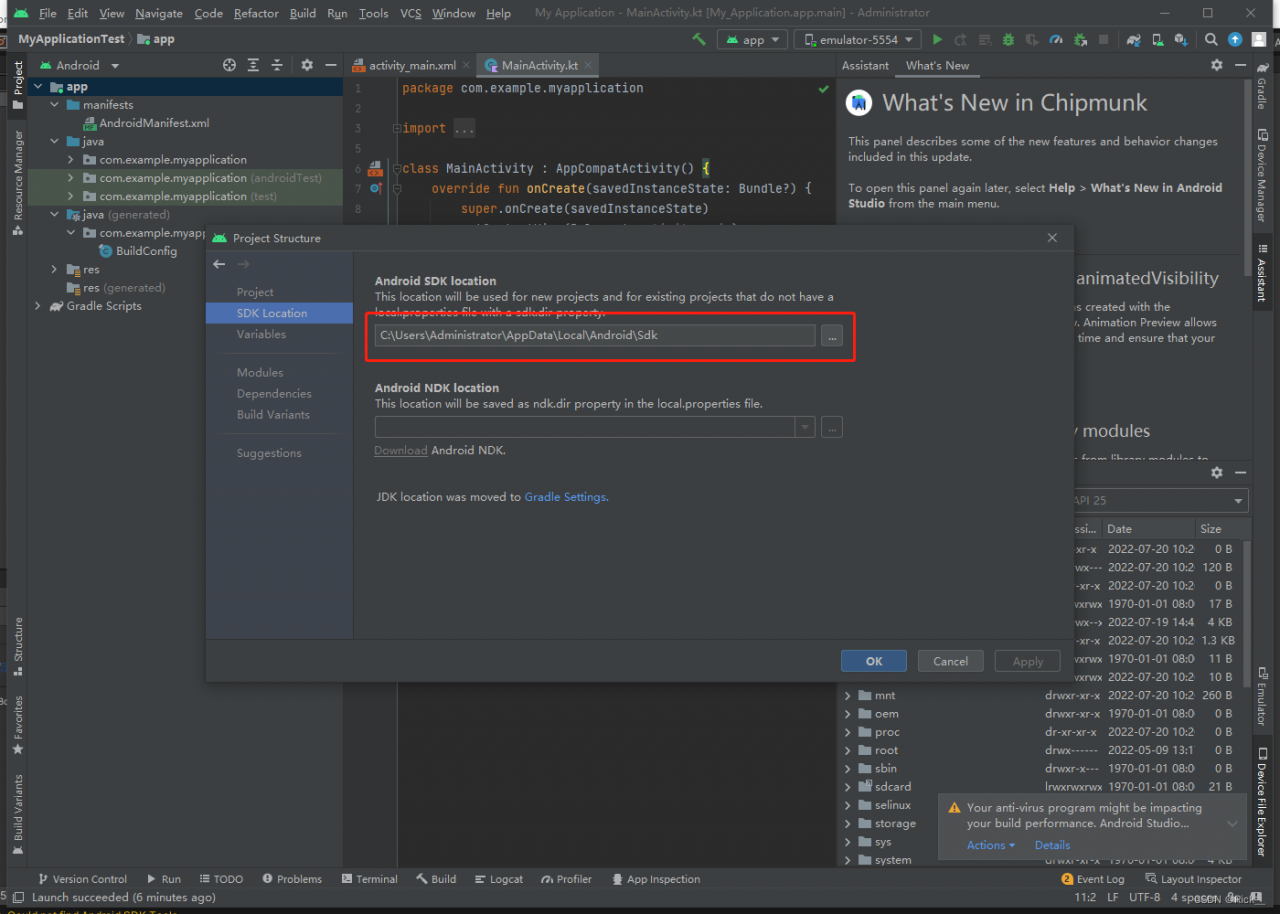Image resolution: width=1280 pixels, height=914 pixels.
Task: Run the app with green play icon
Action: (937, 39)
